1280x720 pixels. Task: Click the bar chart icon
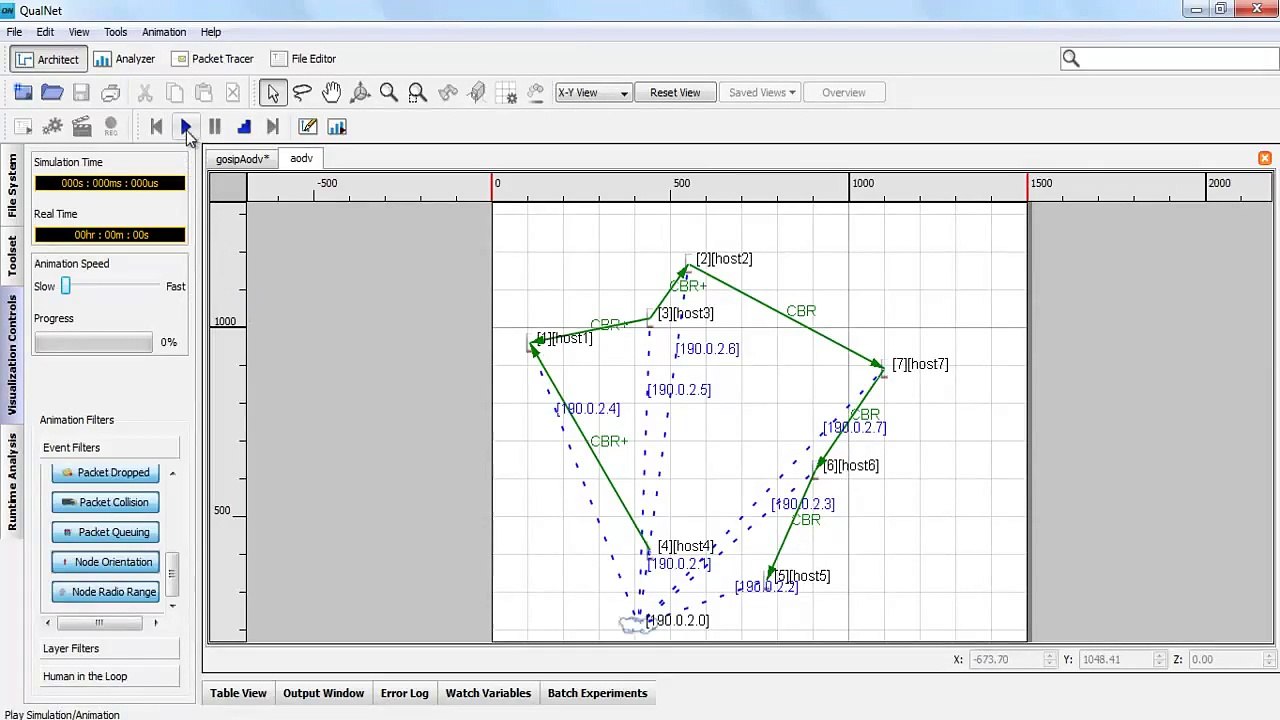337,127
